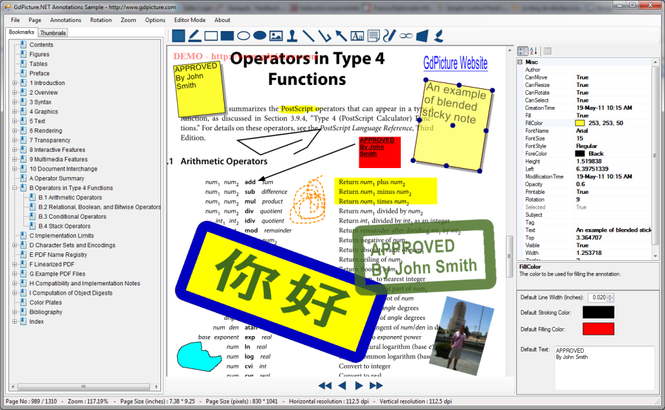
Task: Pick the filled ellipse annotation tool
Action: click(260, 36)
